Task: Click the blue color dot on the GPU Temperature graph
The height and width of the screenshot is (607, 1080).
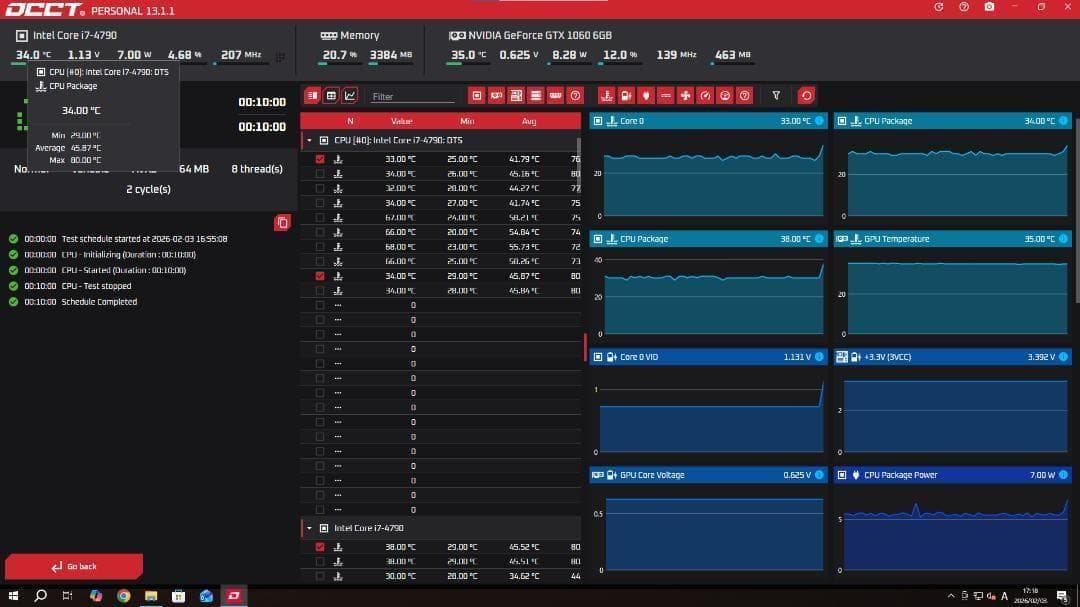Action: (x=1063, y=239)
